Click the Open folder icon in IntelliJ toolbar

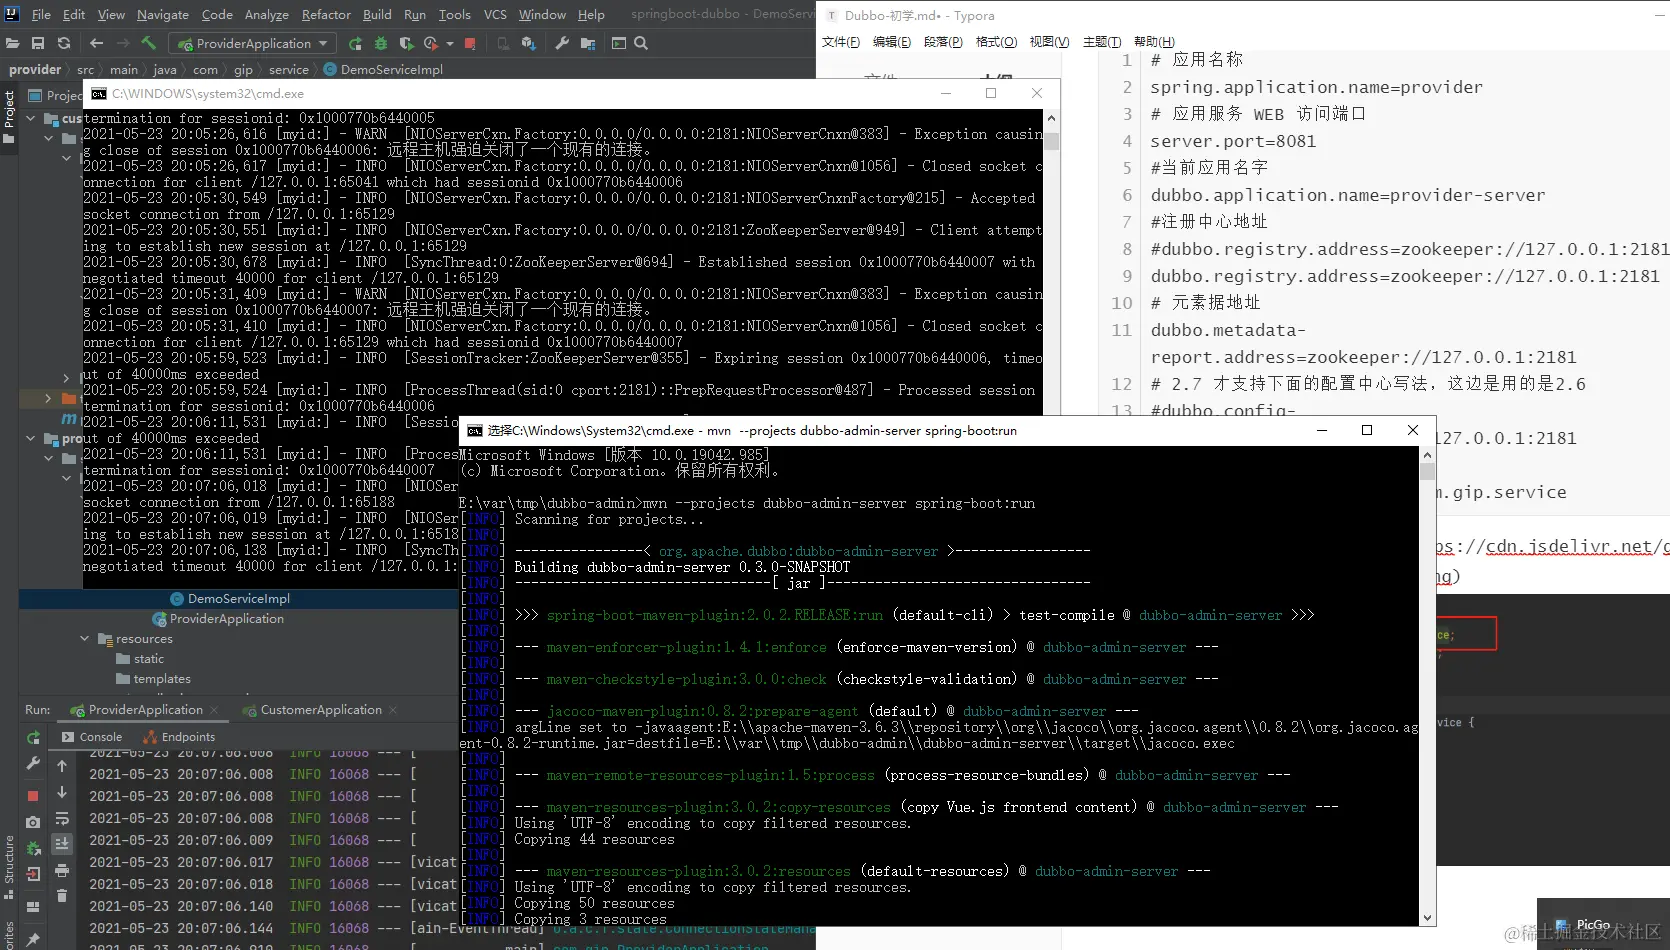coord(12,43)
